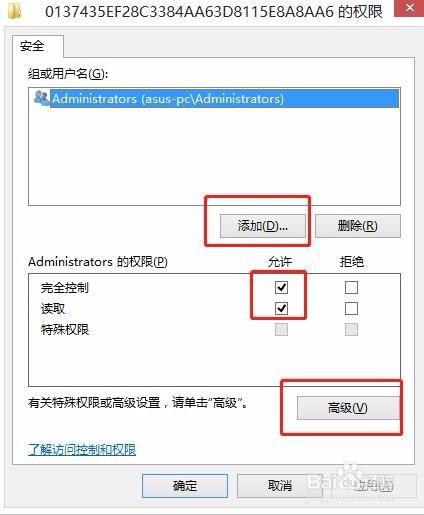Screen dimensions: 424x515
Task: Check 拒绝 for 读取
Action: pyautogui.click(x=351, y=308)
